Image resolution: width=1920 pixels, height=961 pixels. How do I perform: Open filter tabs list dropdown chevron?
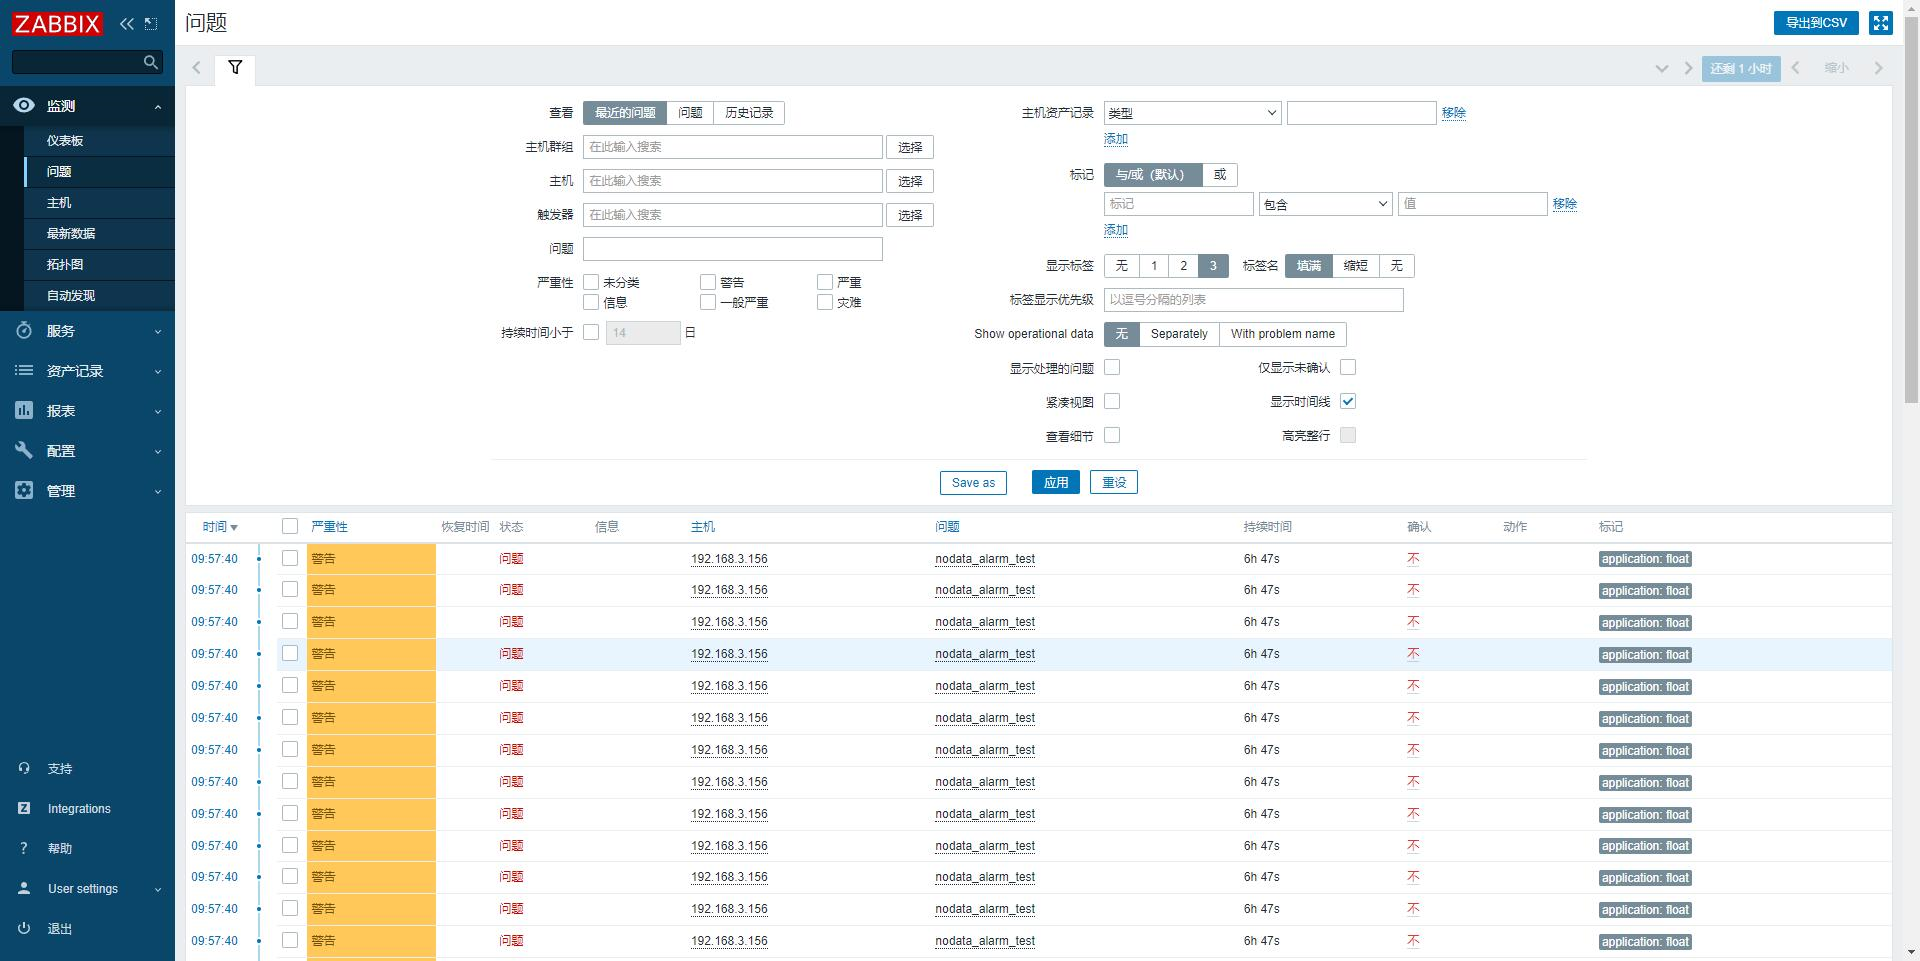(1662, 68)
